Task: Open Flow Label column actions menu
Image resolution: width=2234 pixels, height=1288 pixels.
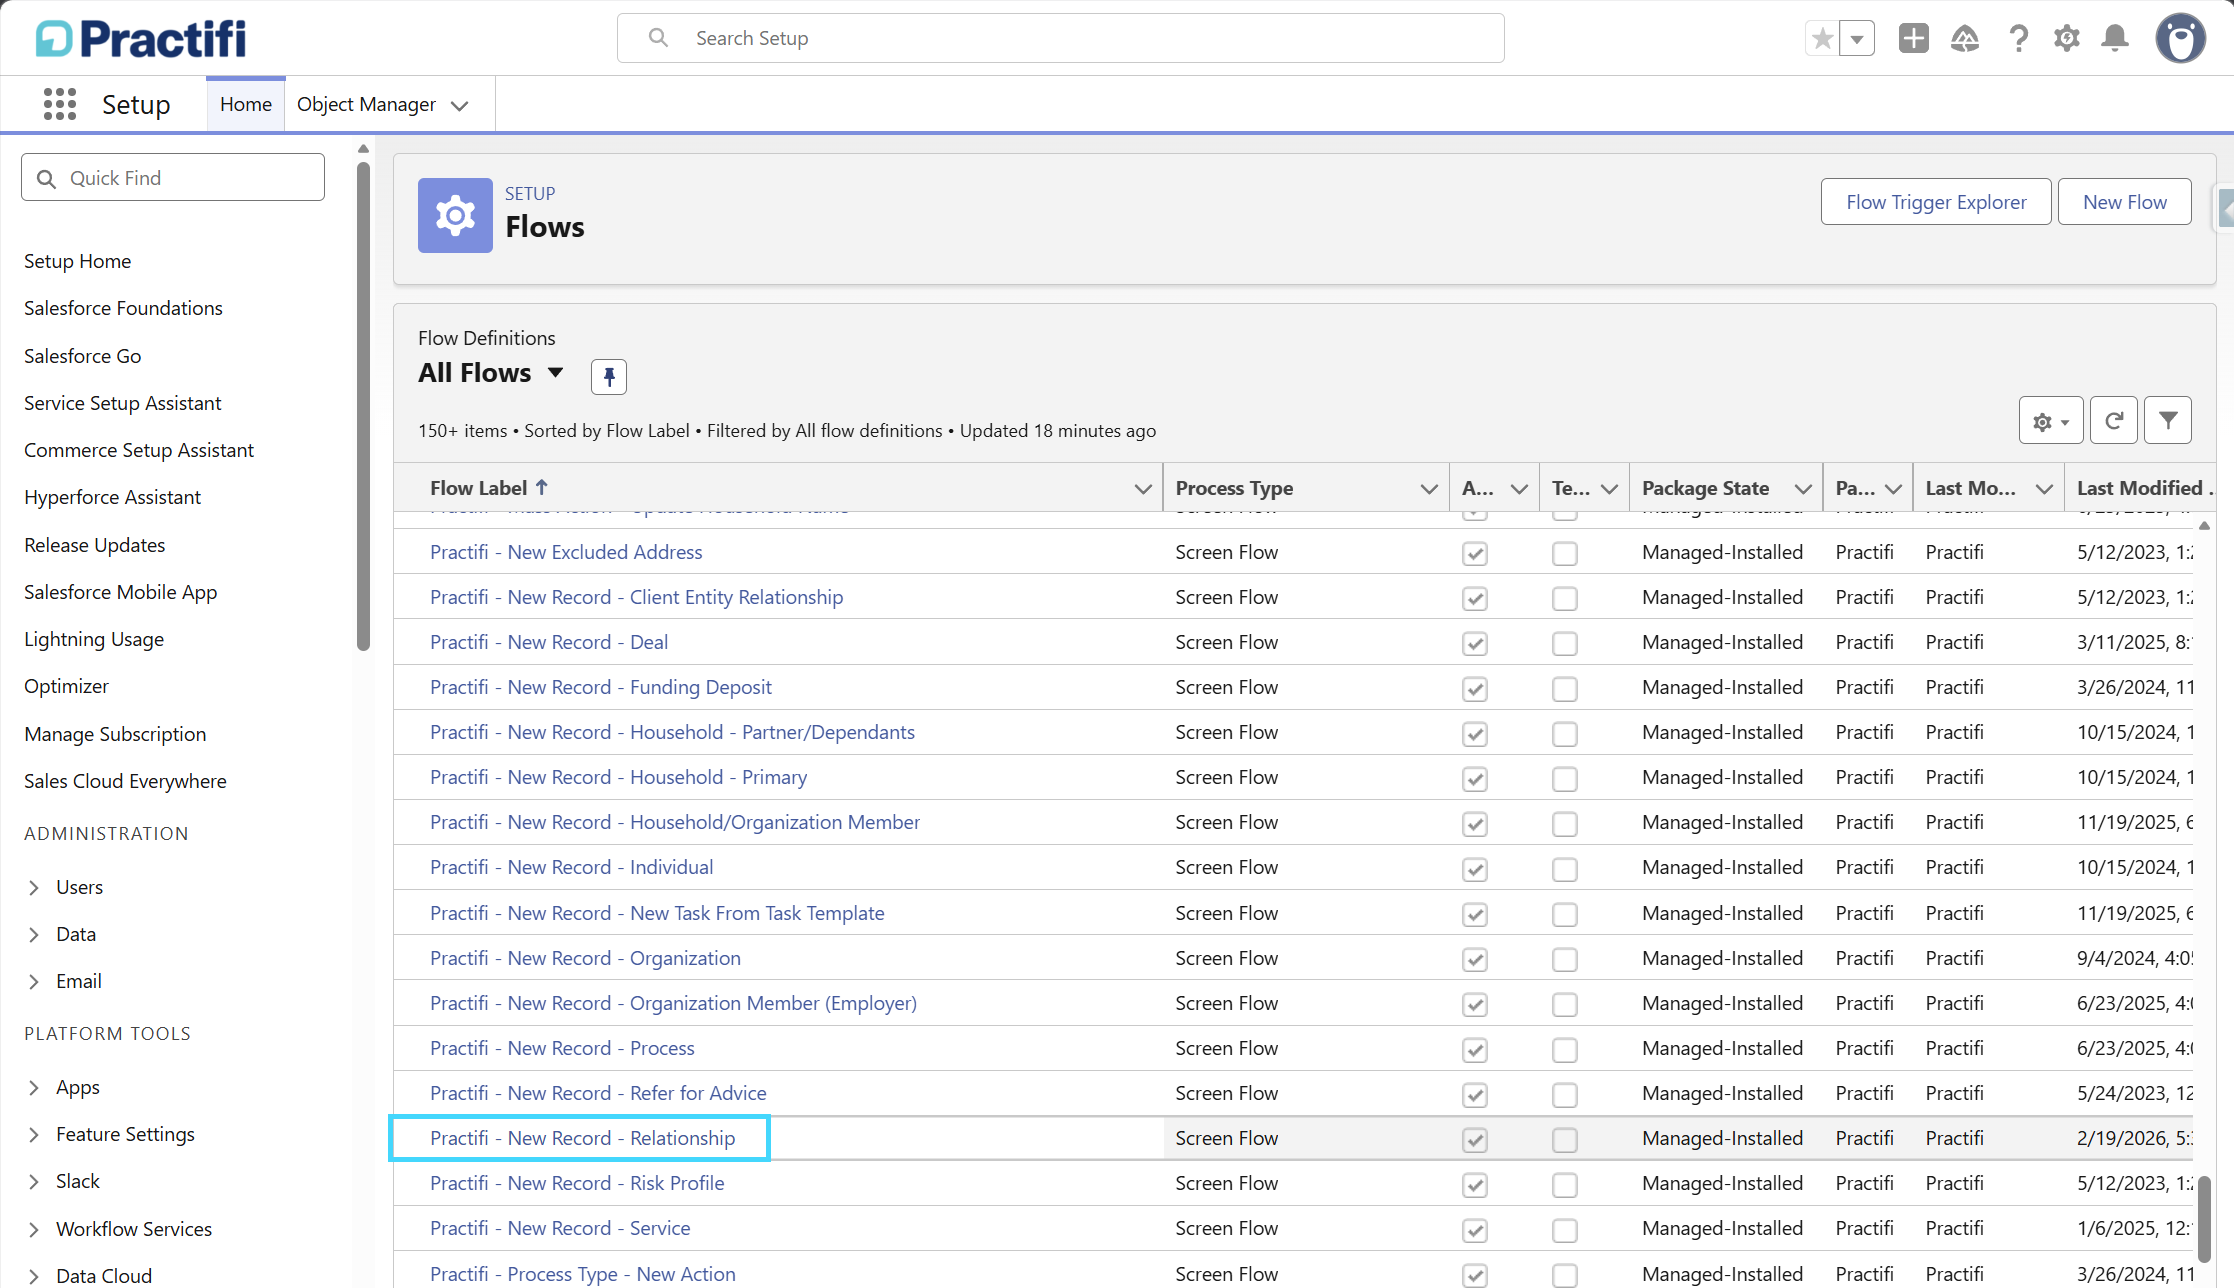Action: pyautogui.click(x=1142, y=488)
